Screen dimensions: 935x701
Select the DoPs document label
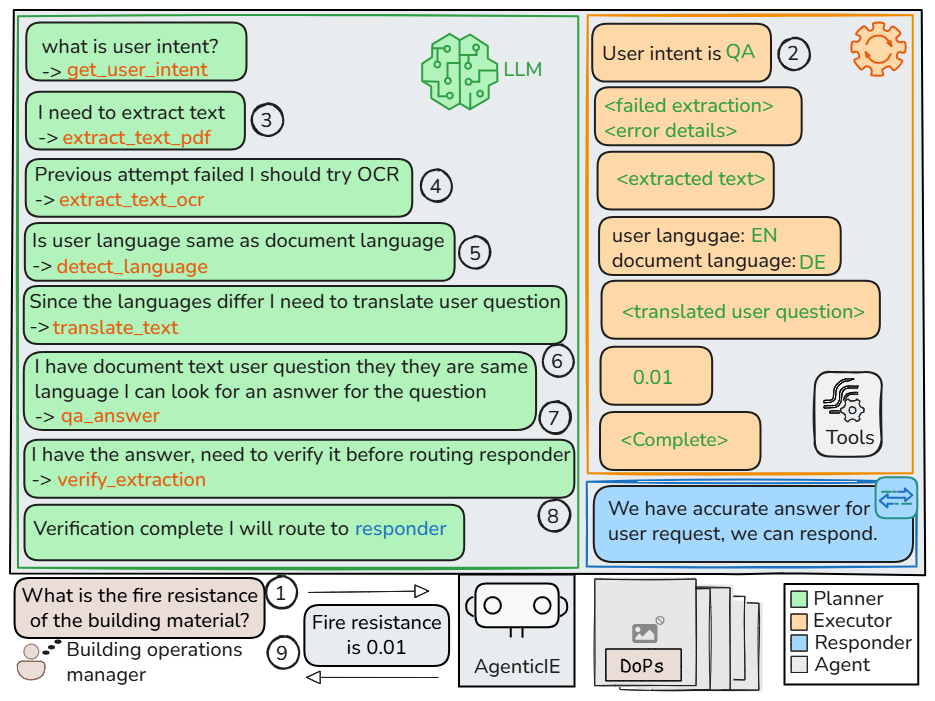642,664
